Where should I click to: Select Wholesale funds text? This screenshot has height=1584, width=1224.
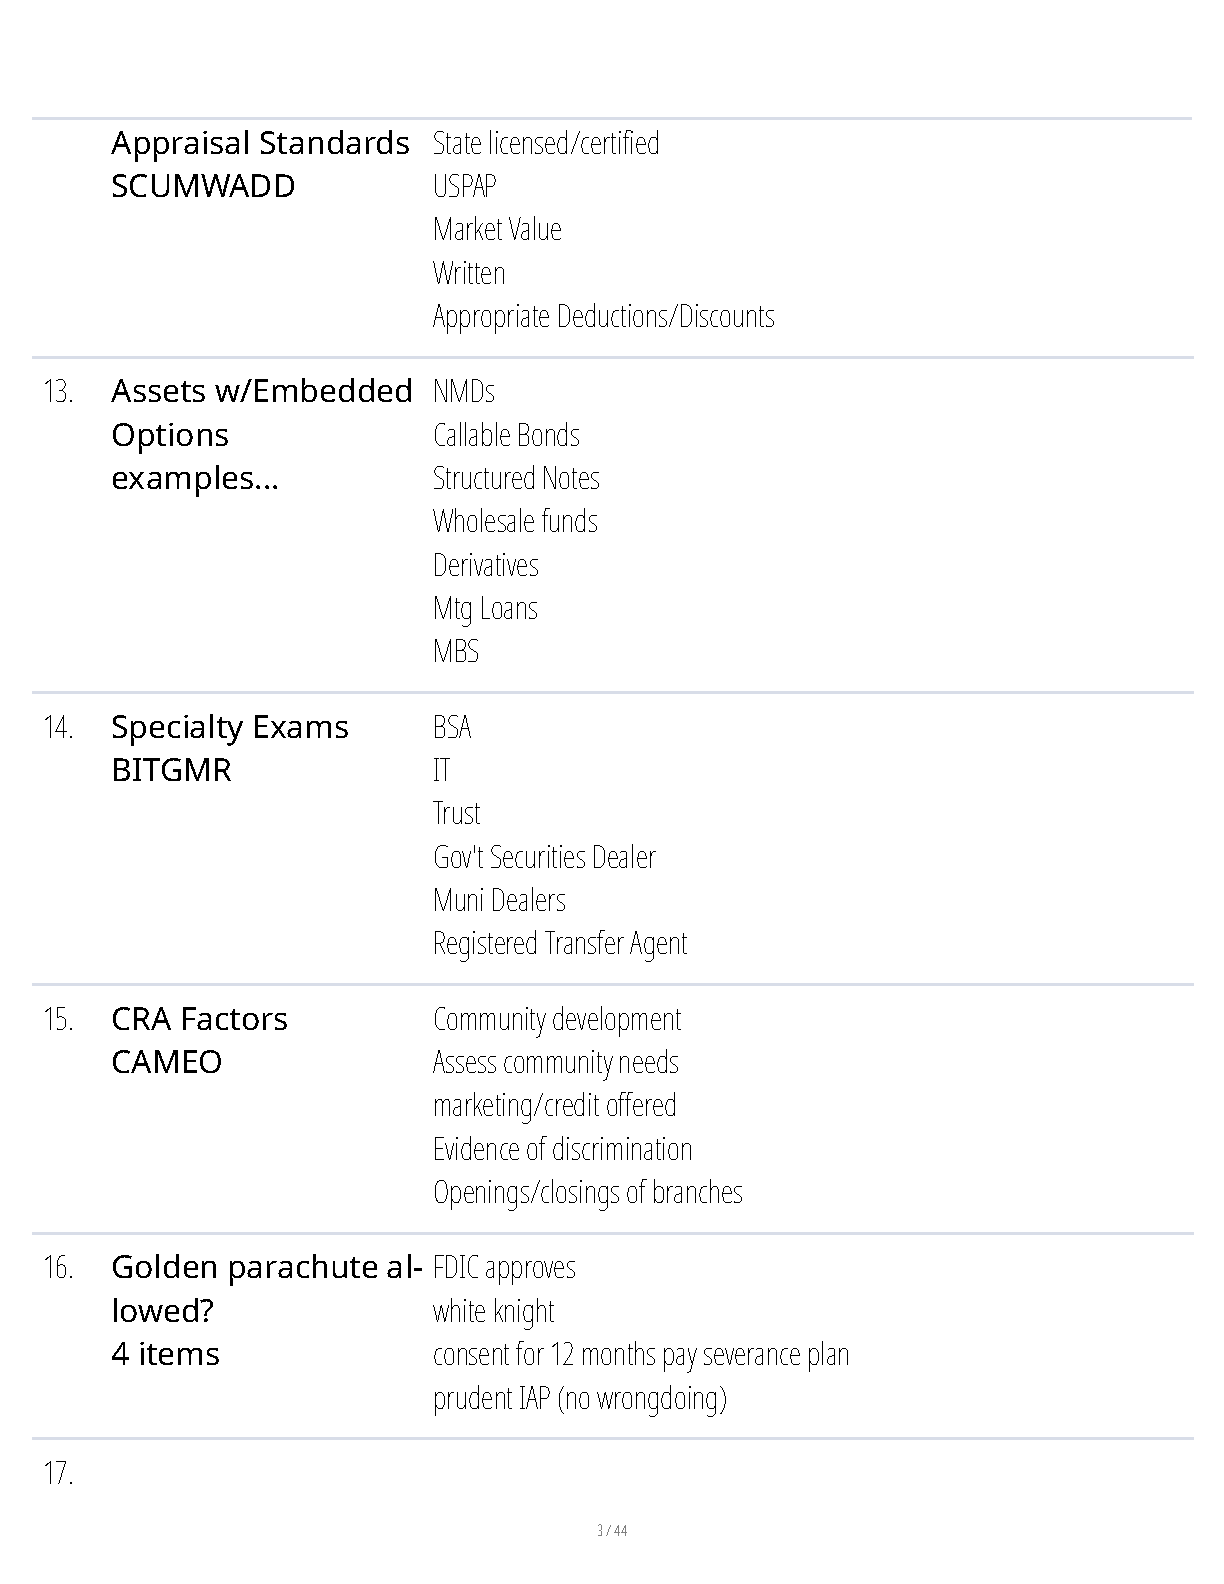515,521
